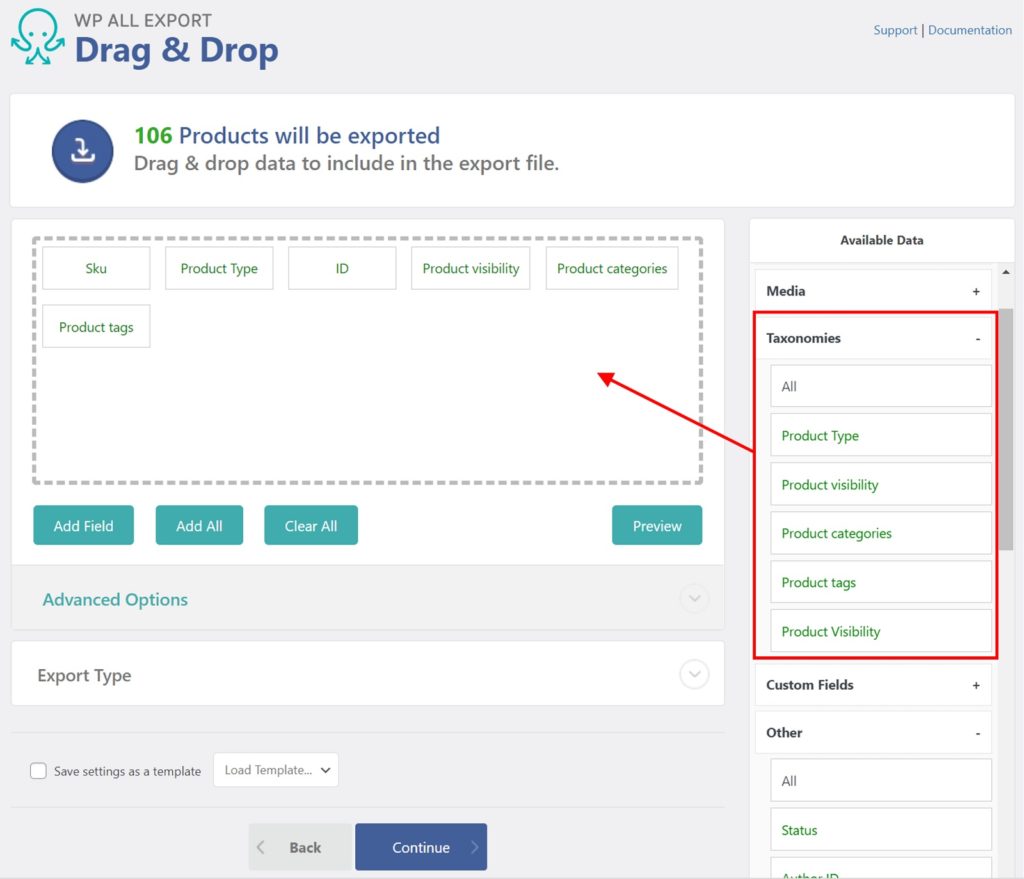Select the Sku field in the export area

[95, 268]
